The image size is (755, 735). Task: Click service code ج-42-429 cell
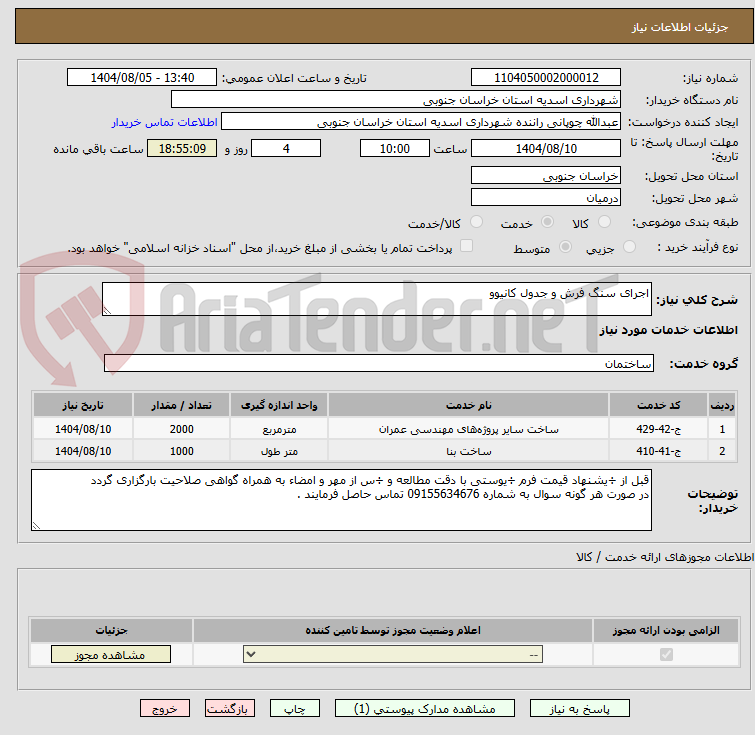[658, 429]
